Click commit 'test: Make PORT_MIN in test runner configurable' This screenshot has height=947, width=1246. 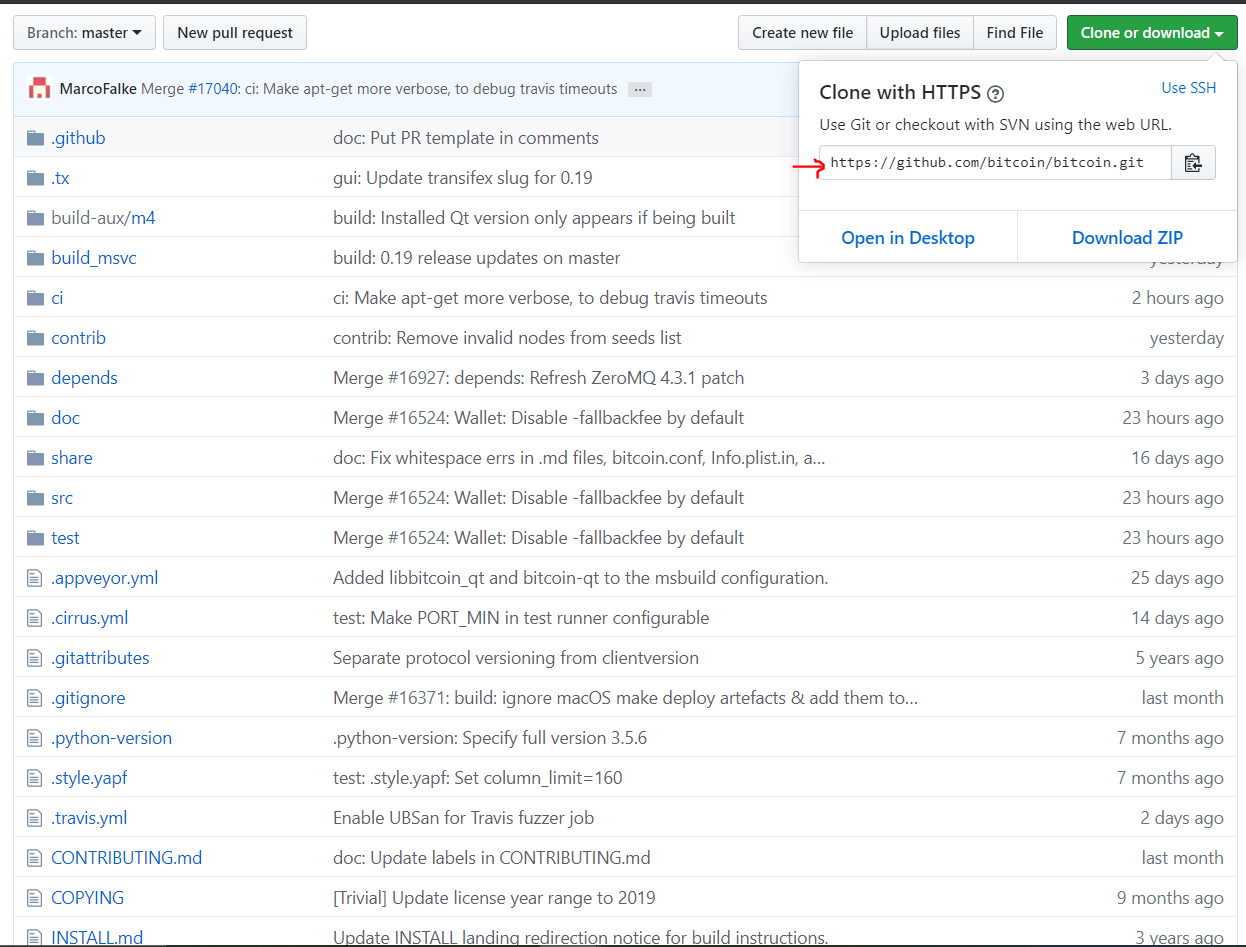(521, 618)
